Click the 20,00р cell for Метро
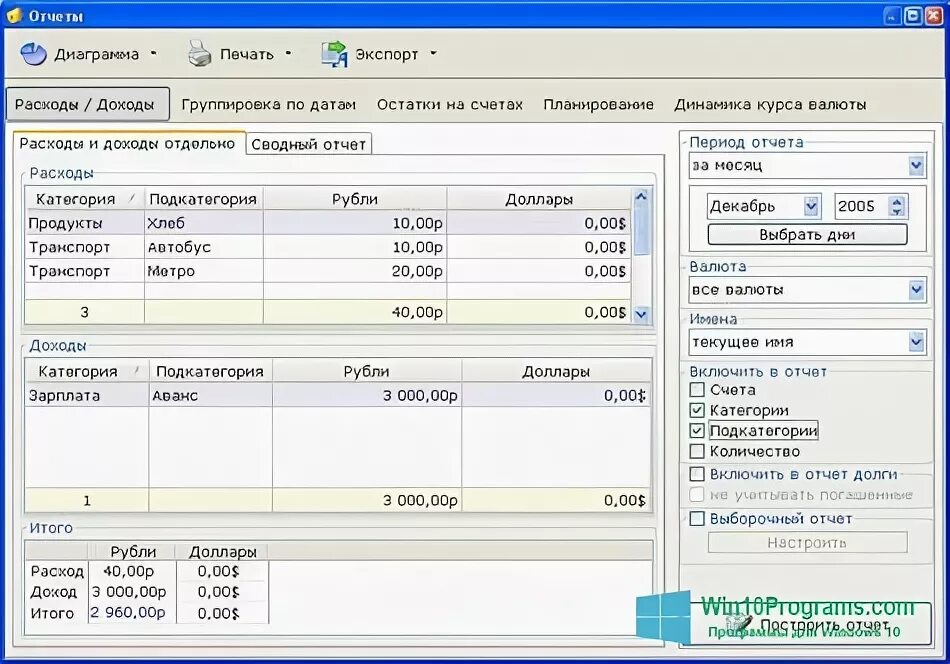 [x=355, y=271]
